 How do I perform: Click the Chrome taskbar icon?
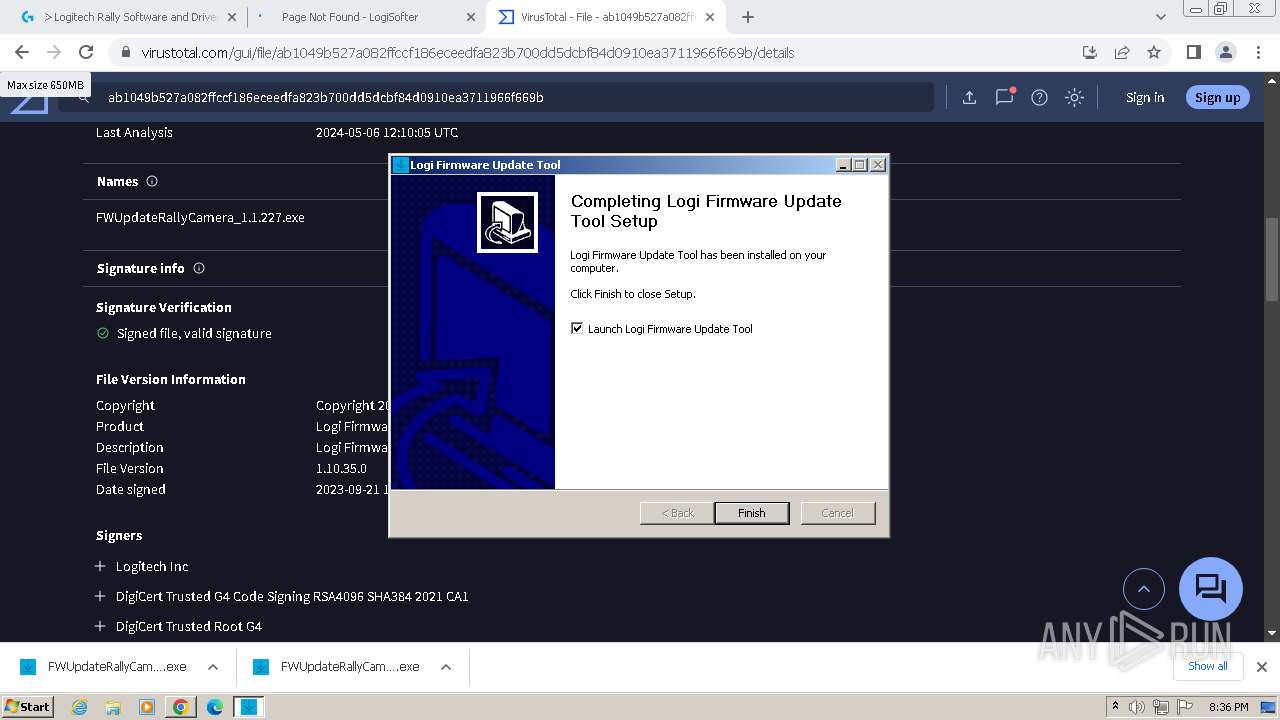[181, 707]
